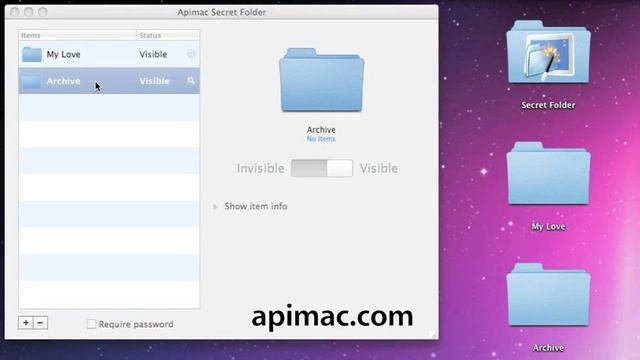Select the My Love row folder icon

pos(32,54)
